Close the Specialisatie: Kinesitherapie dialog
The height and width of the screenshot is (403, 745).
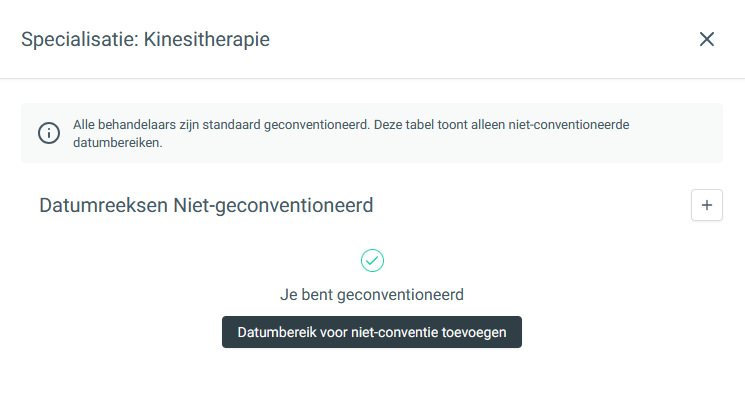coord(707,39)
